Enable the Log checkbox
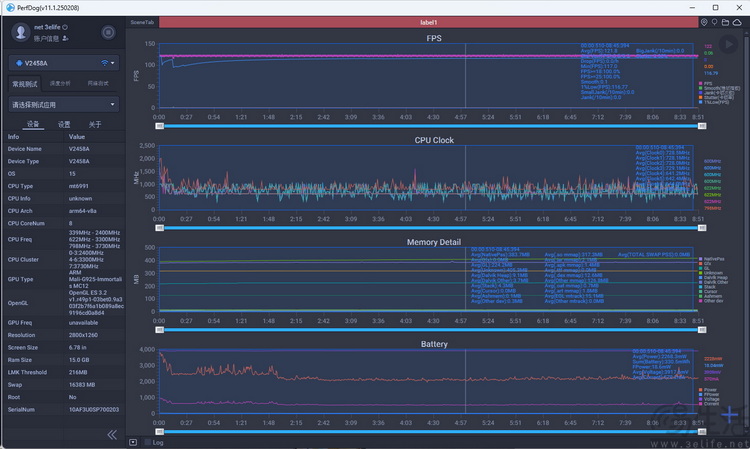Screen dimensions: 750x449 pyautogui.click(x=148, y=442)
